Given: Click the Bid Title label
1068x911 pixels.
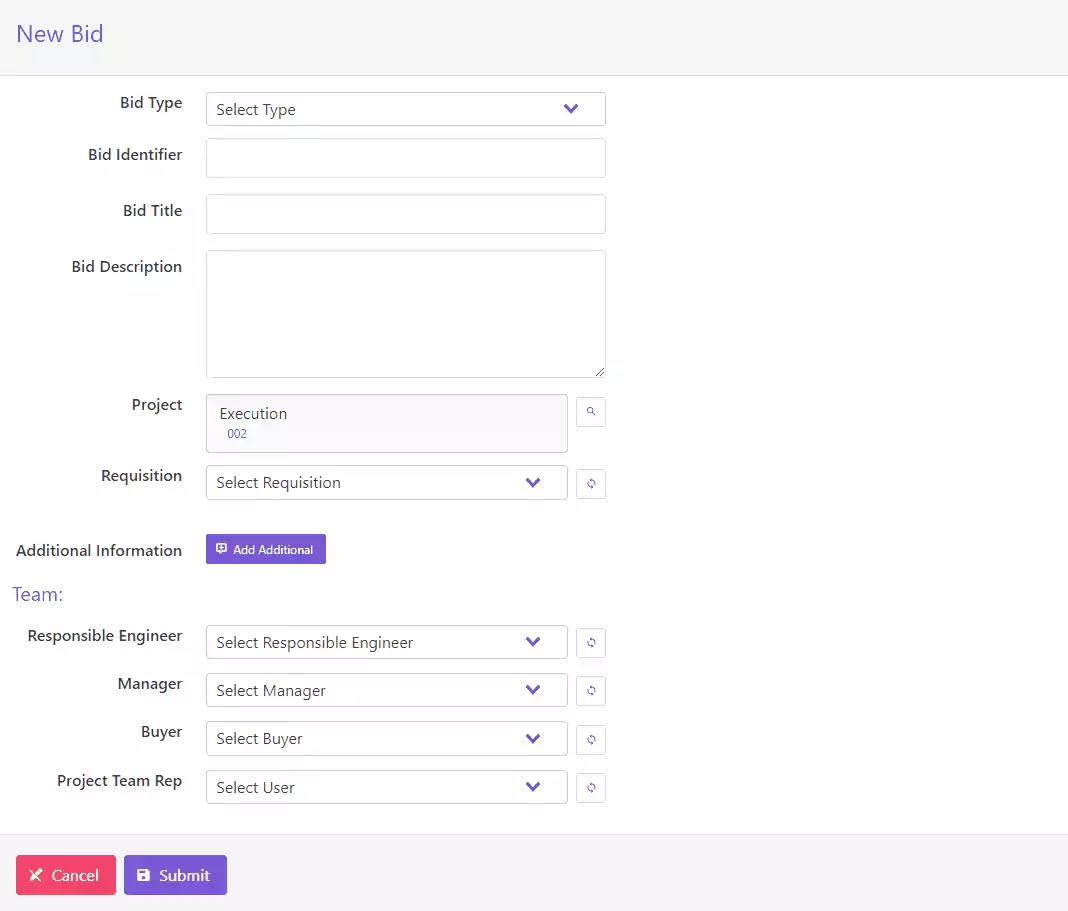Looking at the screenshot, I should tap(153, 211).
